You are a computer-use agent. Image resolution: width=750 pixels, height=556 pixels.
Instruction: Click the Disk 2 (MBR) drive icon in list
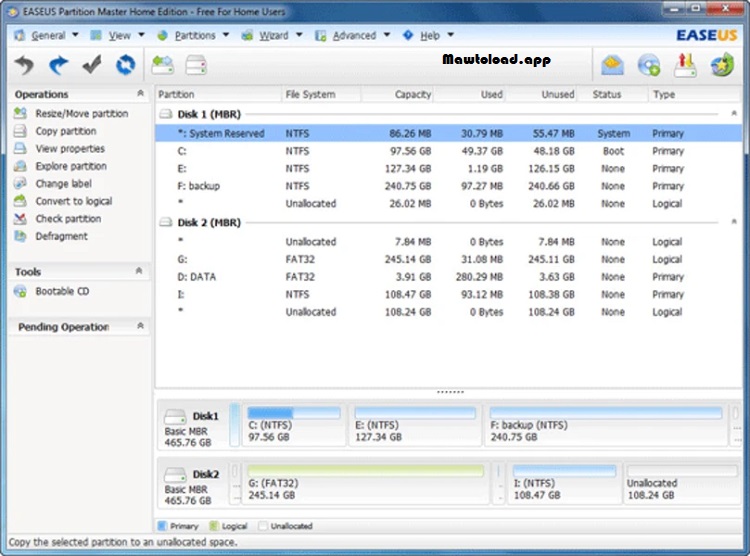(165, 222)
